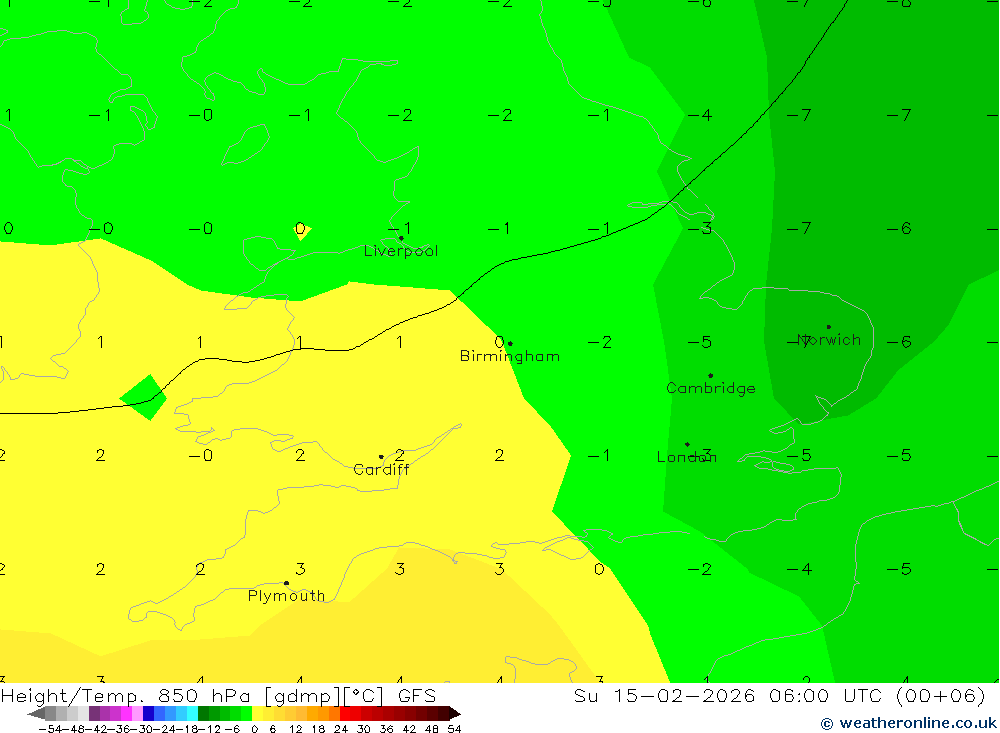Select the Liverpool city marker dot
Image resolution: width=1000 pixels, height=733 pixels.
click(x=401, y=238)
